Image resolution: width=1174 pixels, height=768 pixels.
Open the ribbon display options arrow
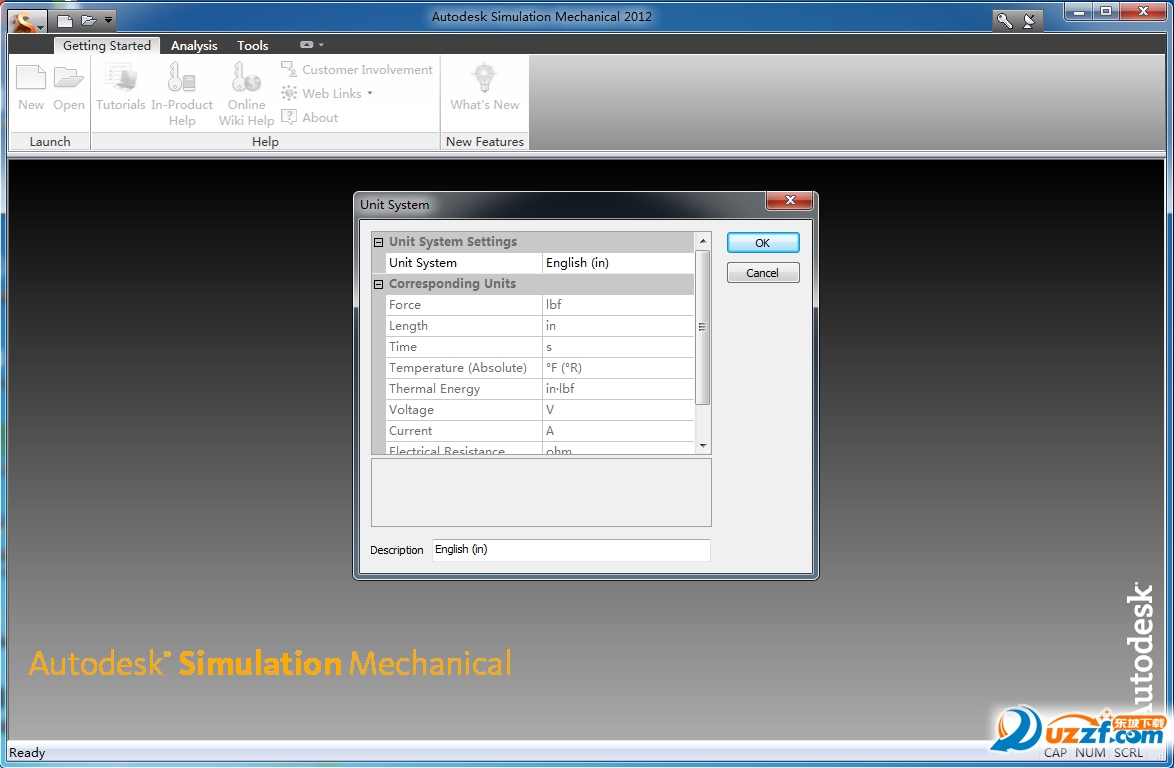[321, 45]
